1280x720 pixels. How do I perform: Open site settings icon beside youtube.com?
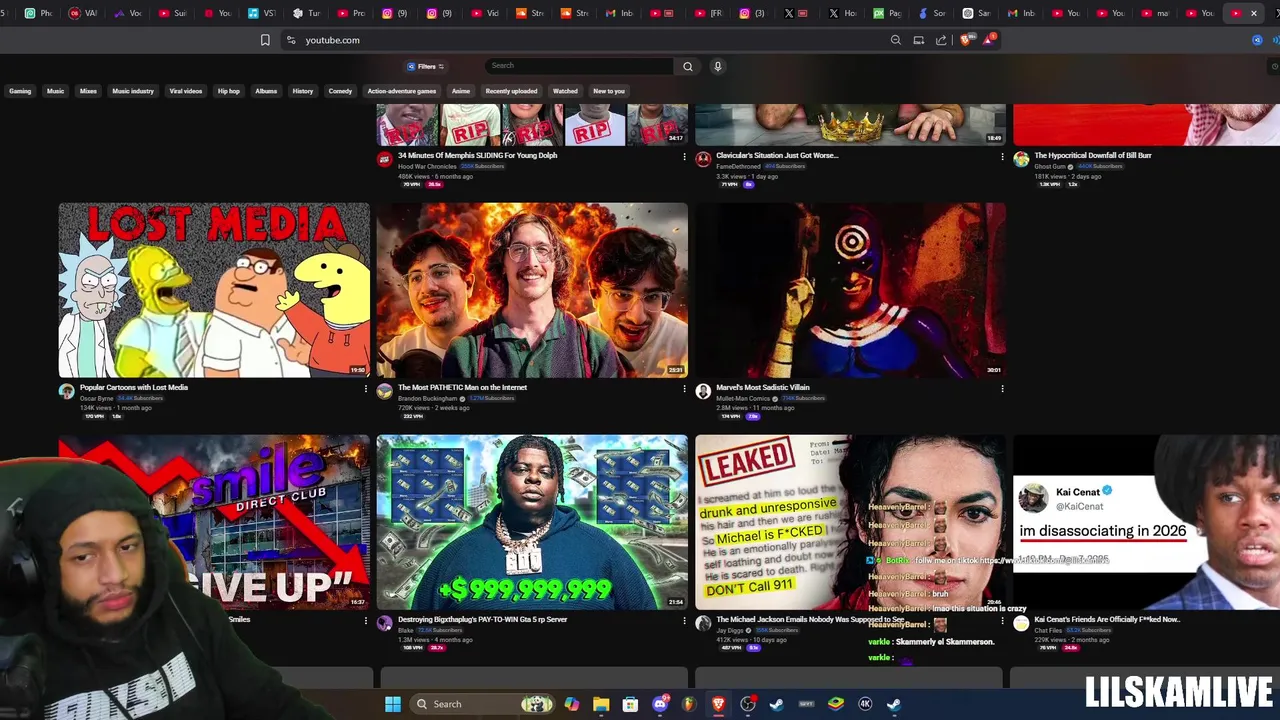[x=291, y=40]
